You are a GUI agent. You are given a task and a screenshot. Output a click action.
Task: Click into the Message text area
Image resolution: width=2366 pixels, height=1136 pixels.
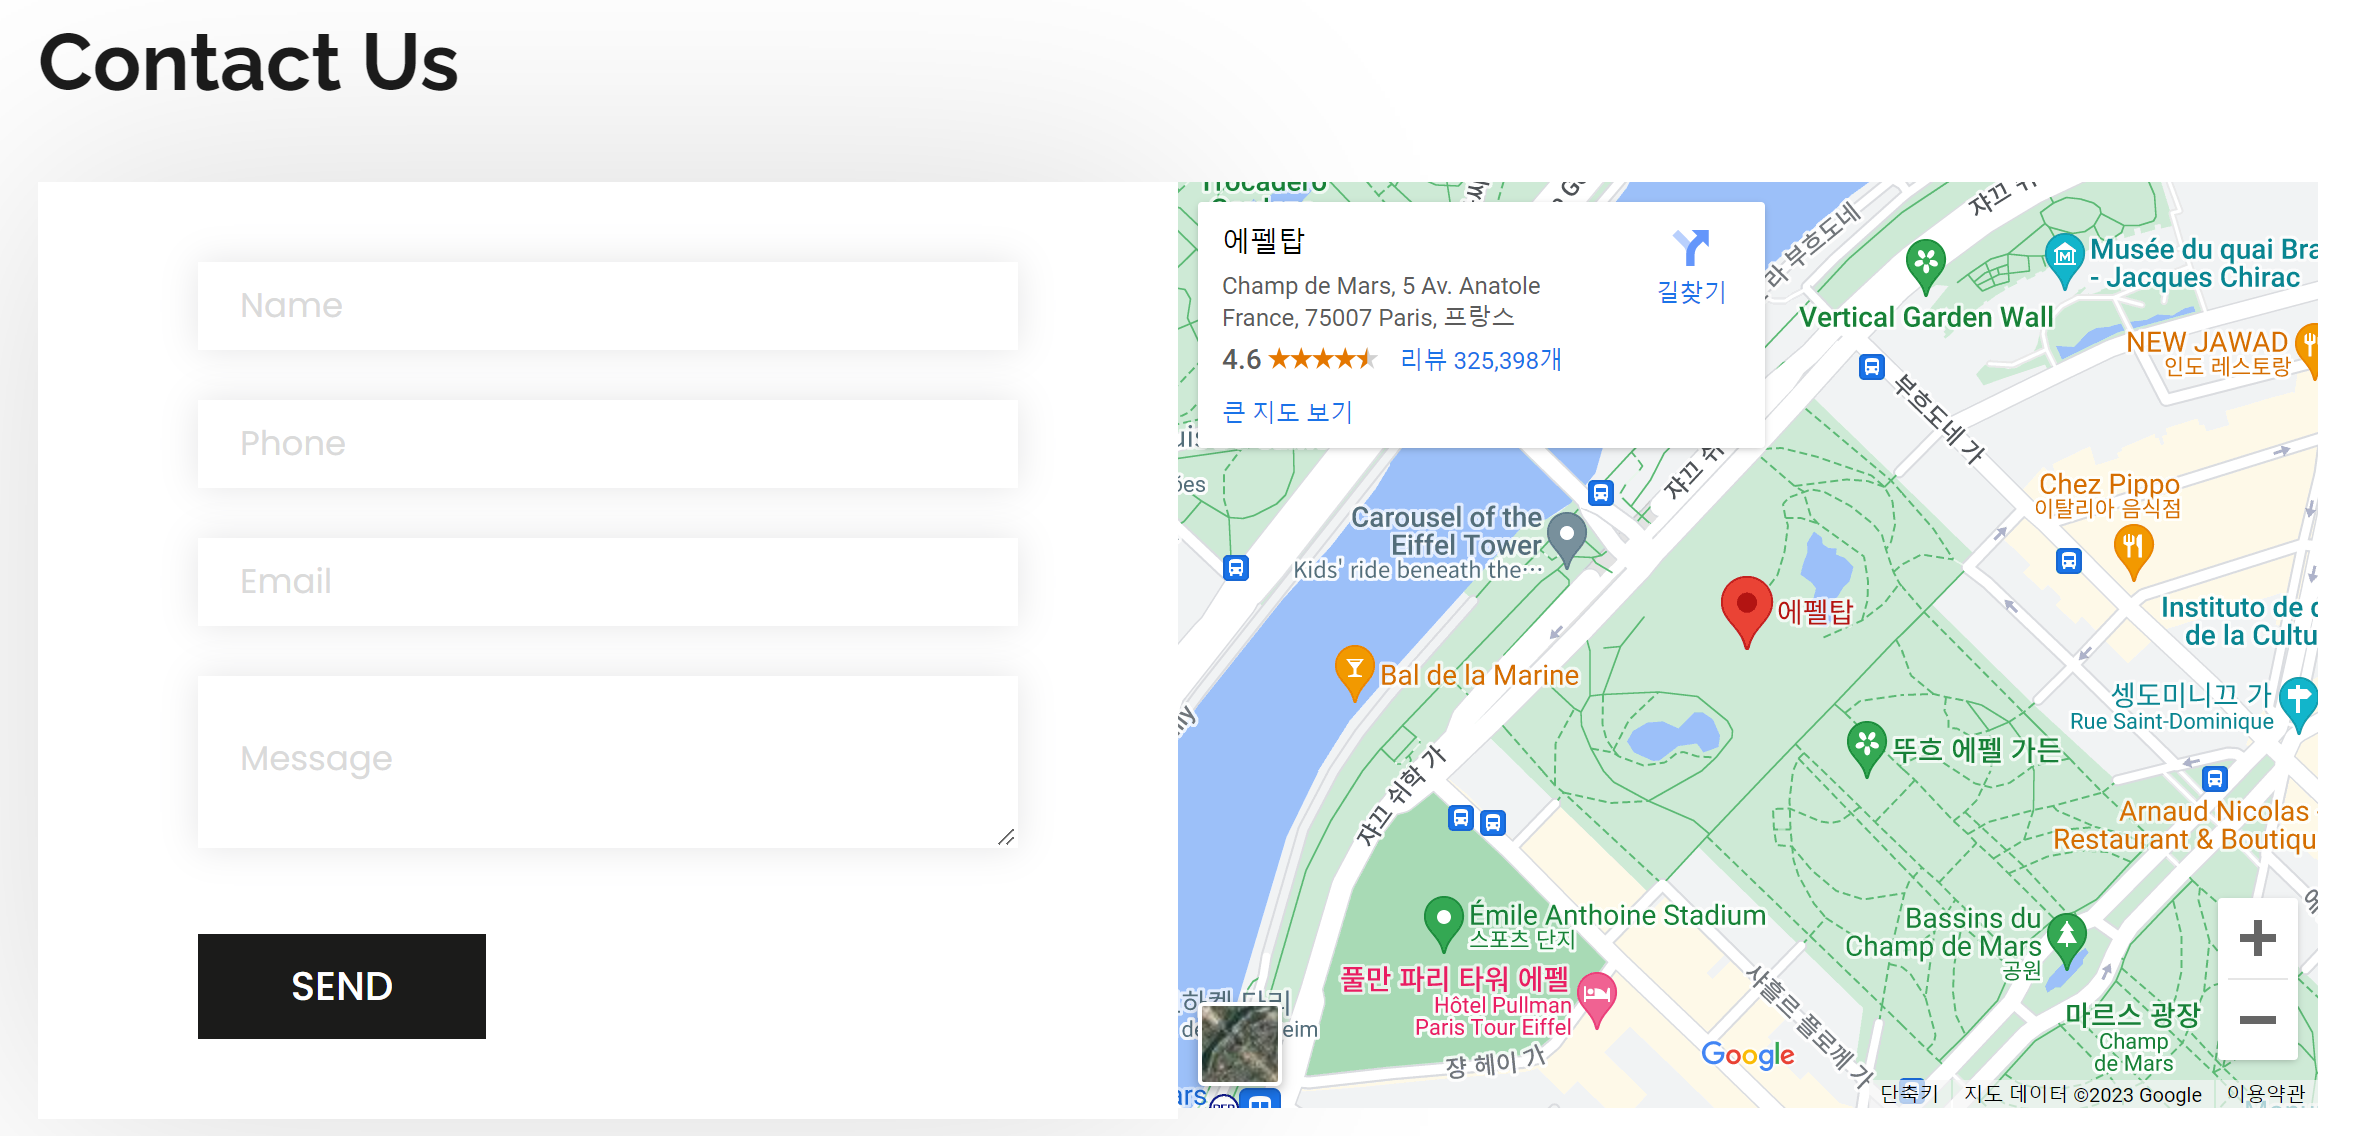pos(607,760)
